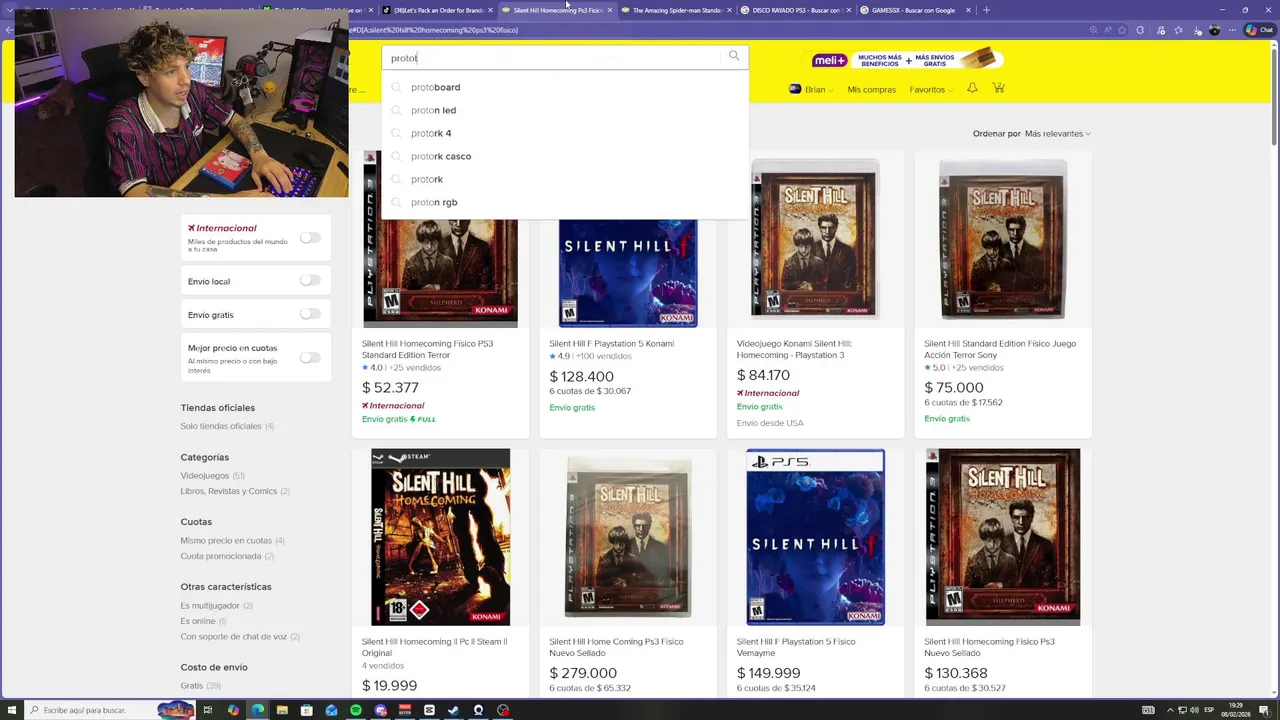The image size is (1280, 720).
Task: Filter by Solo tiendas oficiales
Action: 221,426
